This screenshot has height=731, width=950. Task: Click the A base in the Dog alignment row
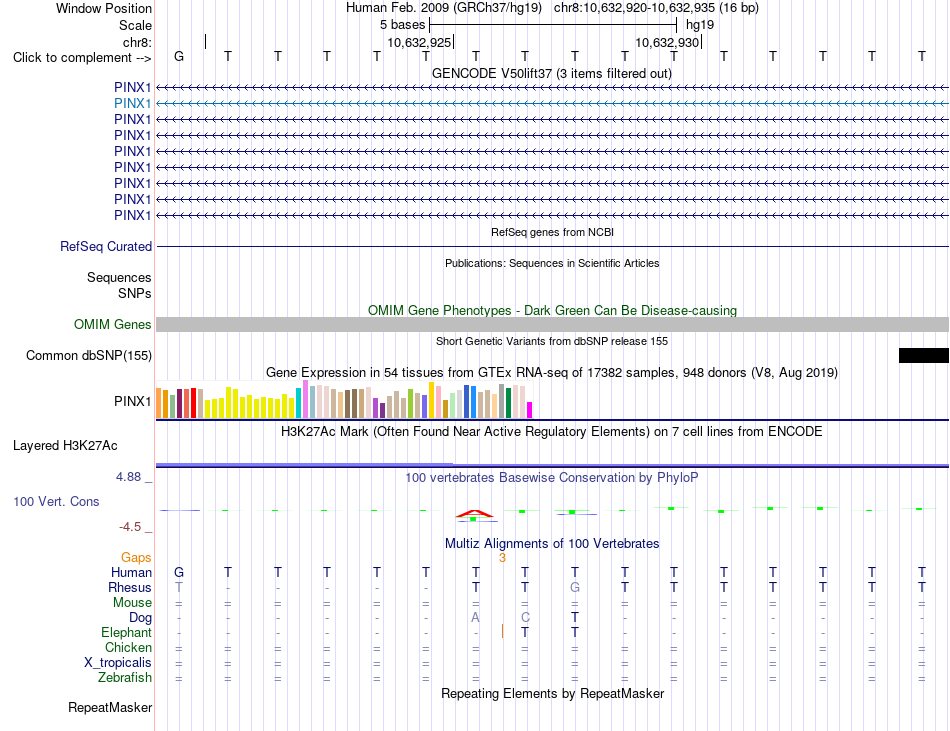point(476,618)
